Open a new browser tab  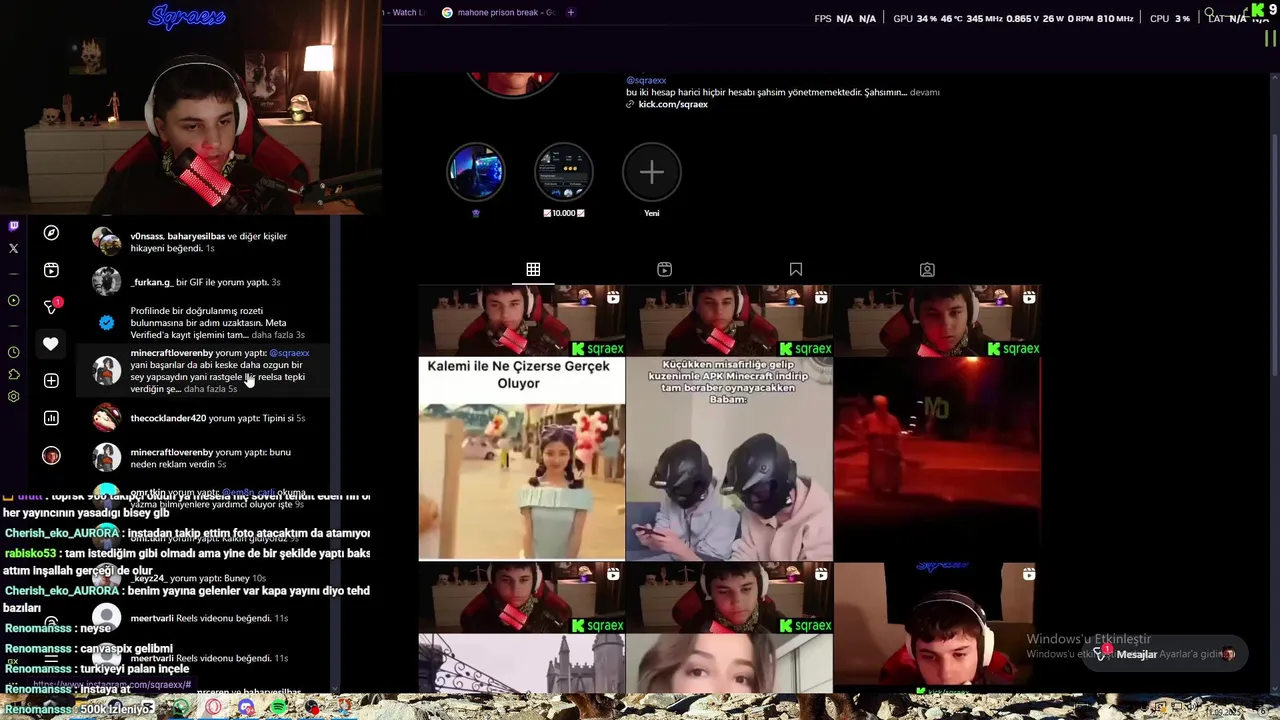pyautogui.click(x=571, y=13)
